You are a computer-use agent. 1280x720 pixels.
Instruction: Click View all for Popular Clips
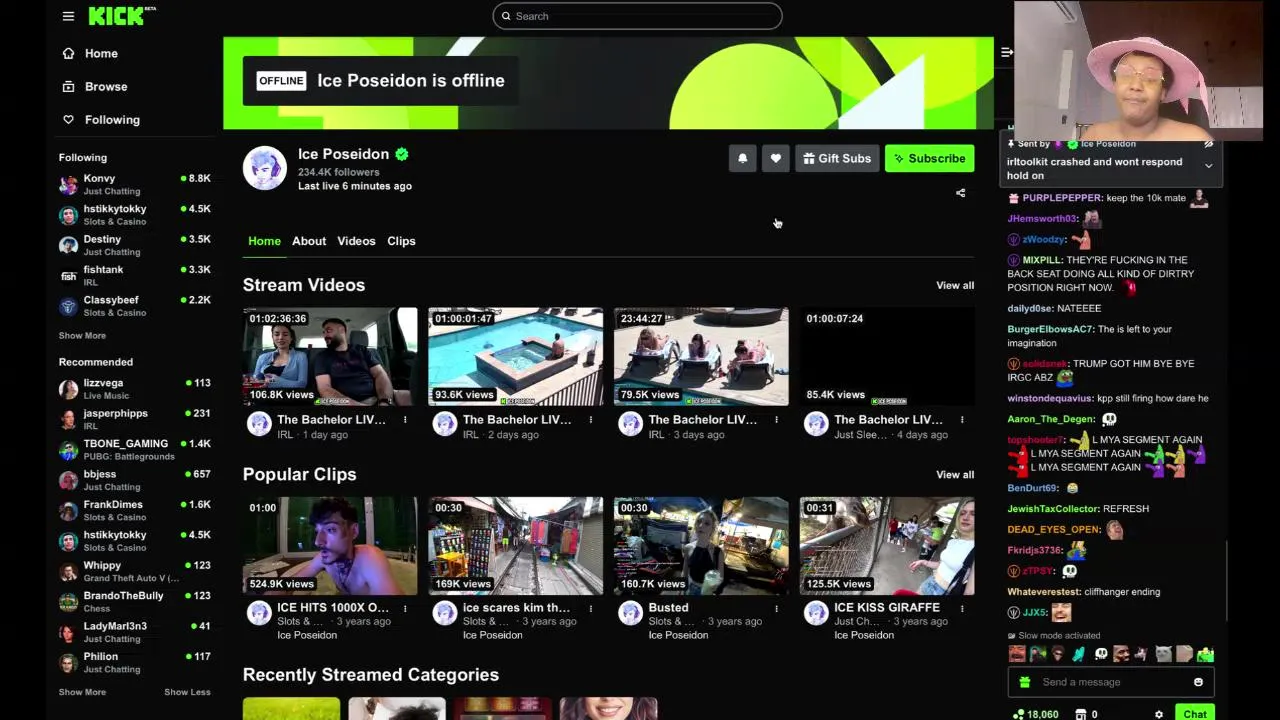[955, 474]
